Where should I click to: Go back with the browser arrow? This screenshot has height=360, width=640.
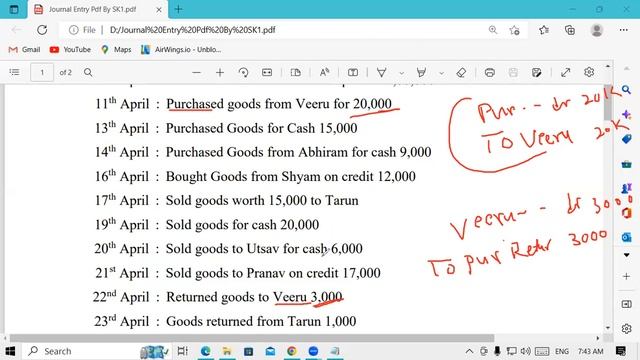click(16, 30)
